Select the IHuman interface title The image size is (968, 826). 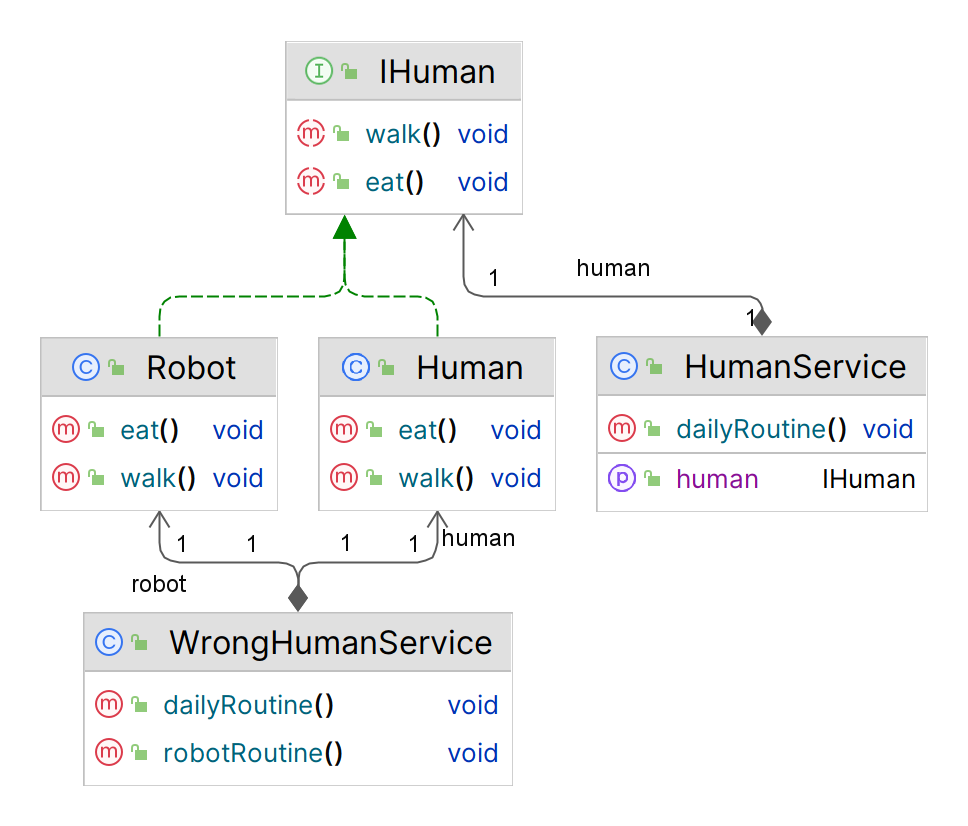[x=437, y=72]
